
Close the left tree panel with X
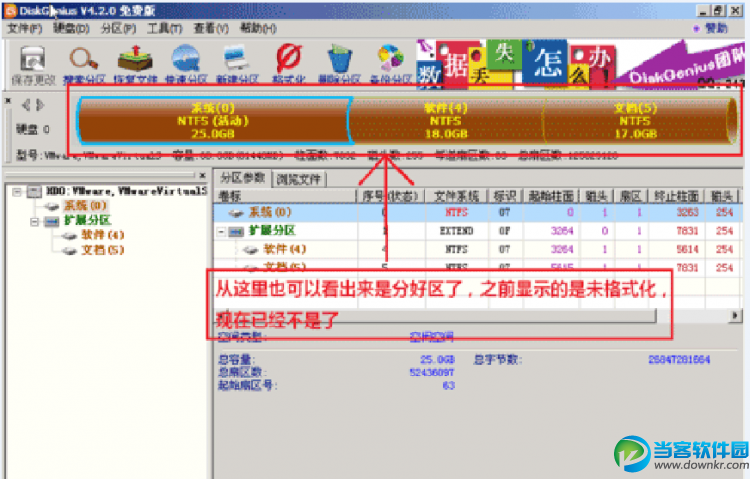pos(202,176)
